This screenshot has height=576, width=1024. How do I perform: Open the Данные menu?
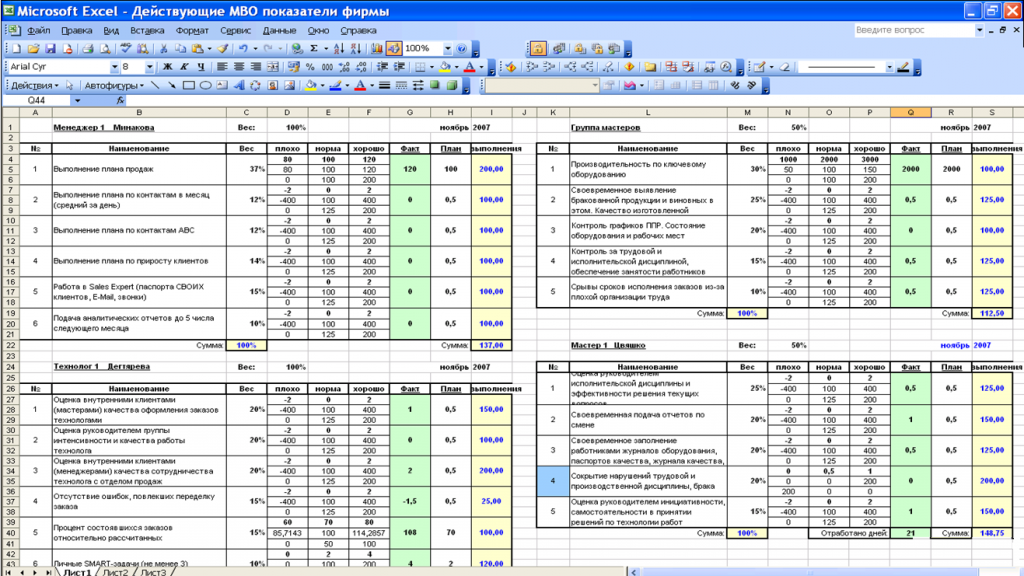click(280, 31)
